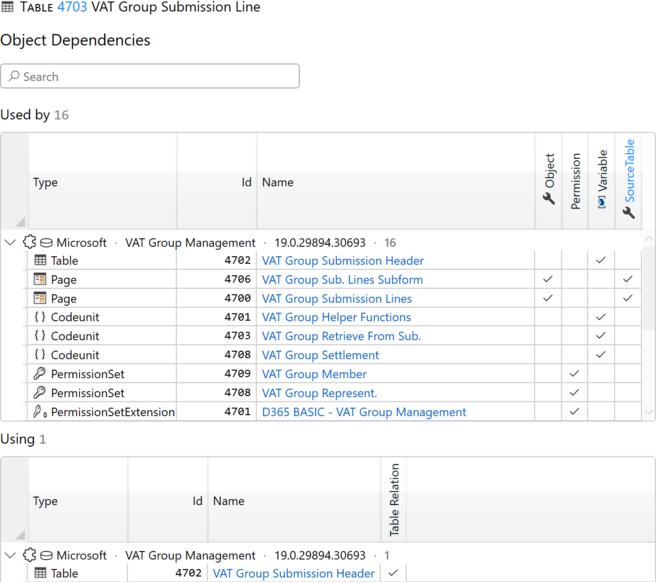Click the Used by list vertical scrollbar
This screenshot has height=582, width=656.
(648, 288)
